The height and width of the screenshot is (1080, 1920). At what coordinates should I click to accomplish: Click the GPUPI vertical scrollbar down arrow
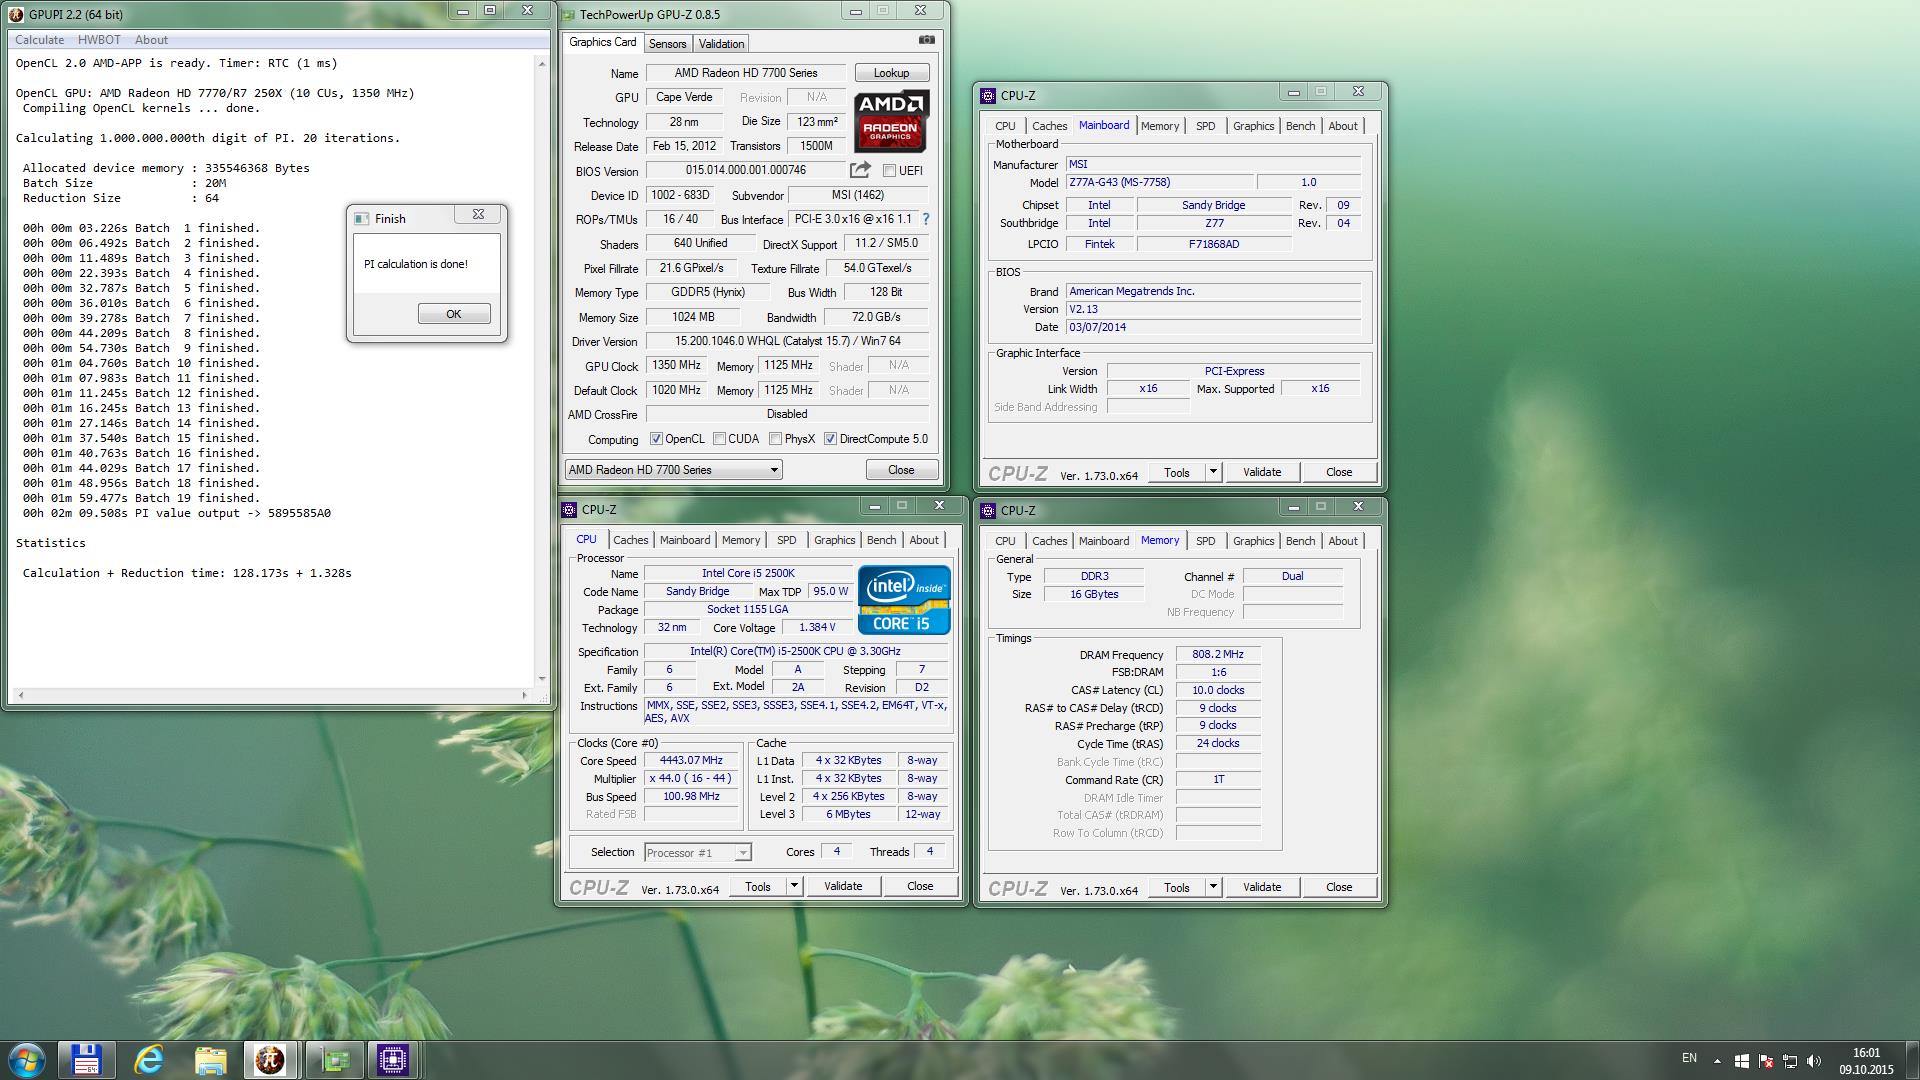pos(542,679)
